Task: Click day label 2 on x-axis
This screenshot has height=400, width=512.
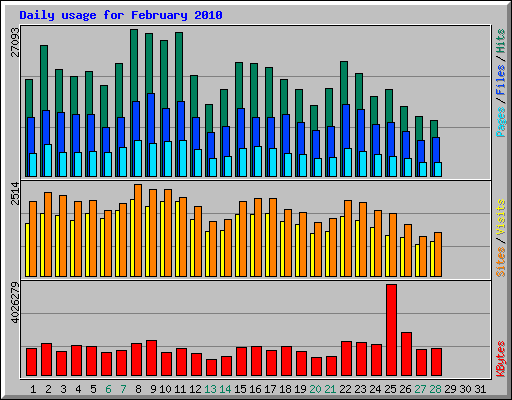Action: pos(48,389)
